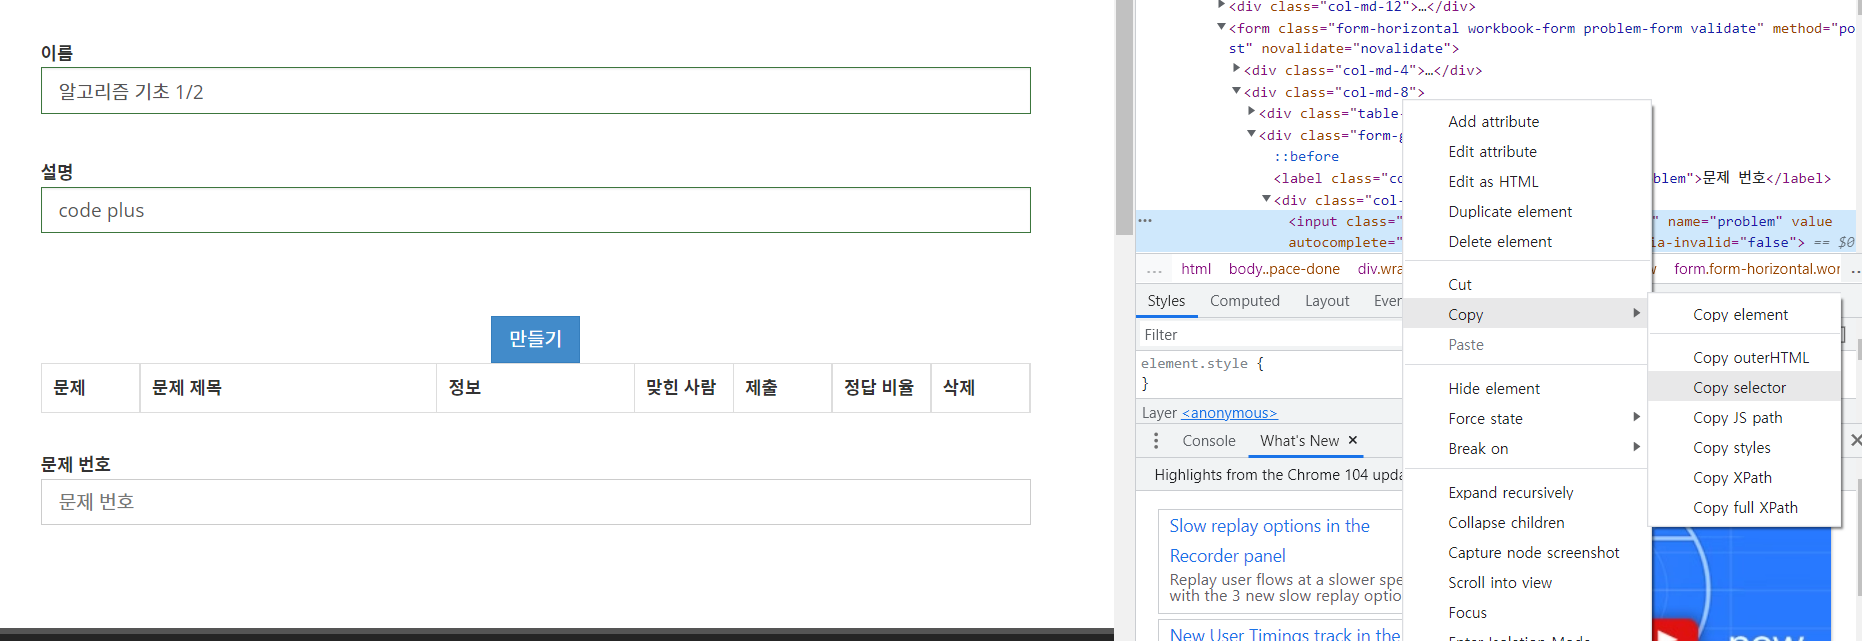Open the Console drawer tab
This screenshot has height=641, width=1862.
pyautogui.click(x=1208, y=441)
